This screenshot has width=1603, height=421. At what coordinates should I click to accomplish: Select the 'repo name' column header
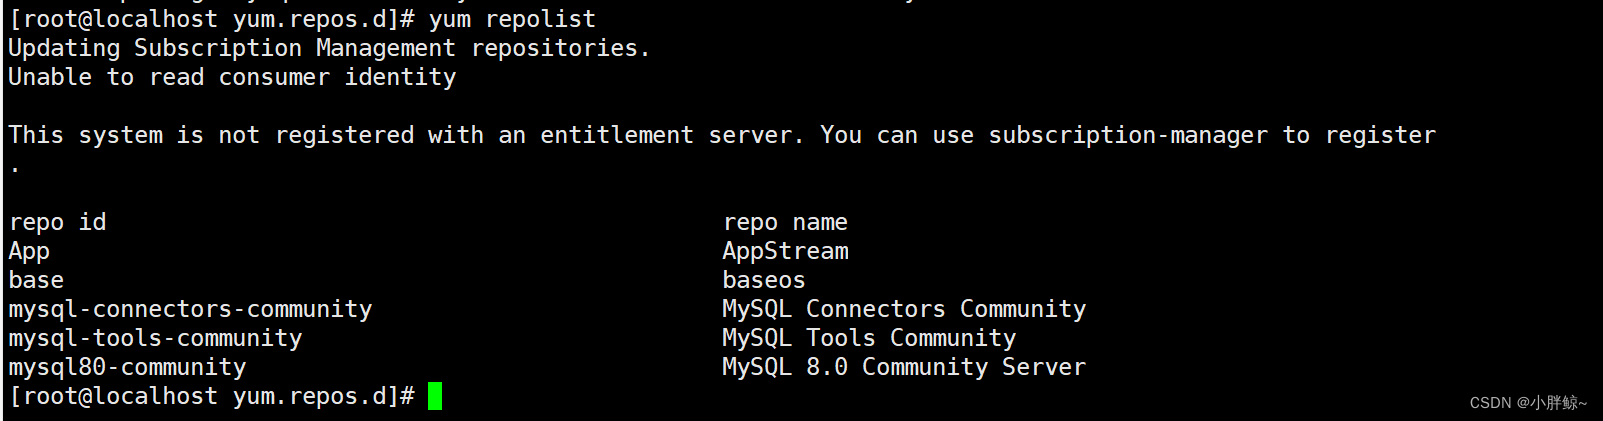(785, 222)
